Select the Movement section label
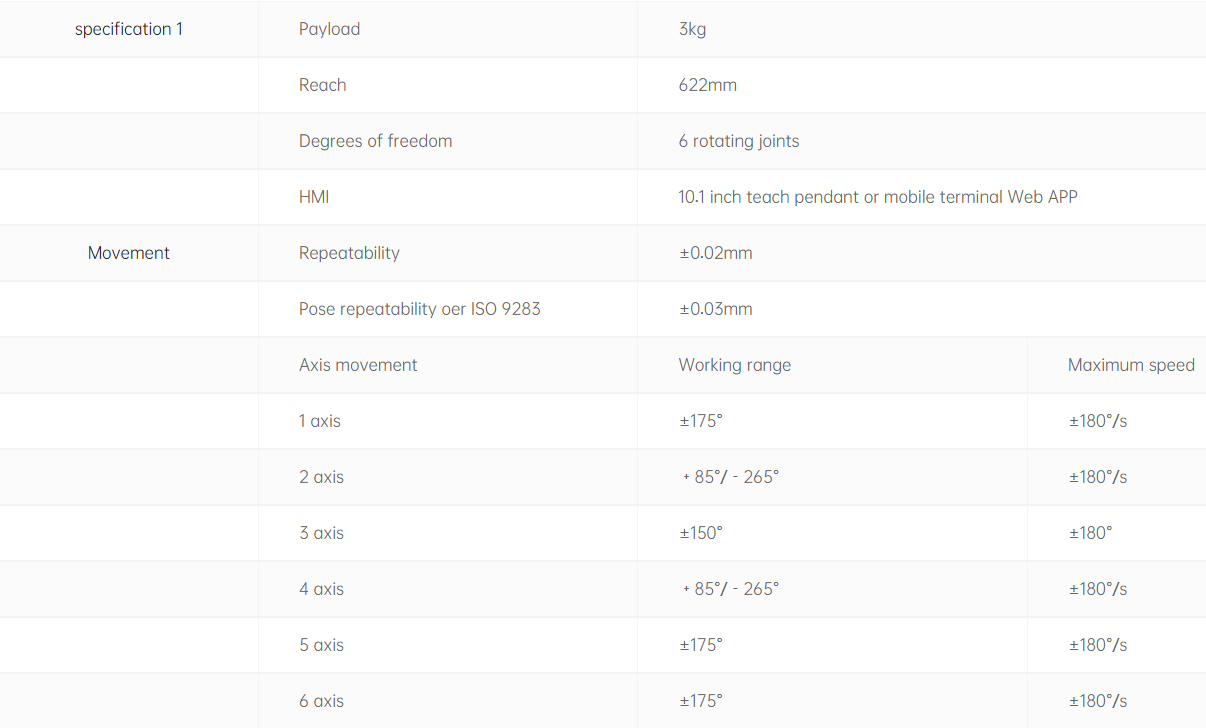 point(129,253)
